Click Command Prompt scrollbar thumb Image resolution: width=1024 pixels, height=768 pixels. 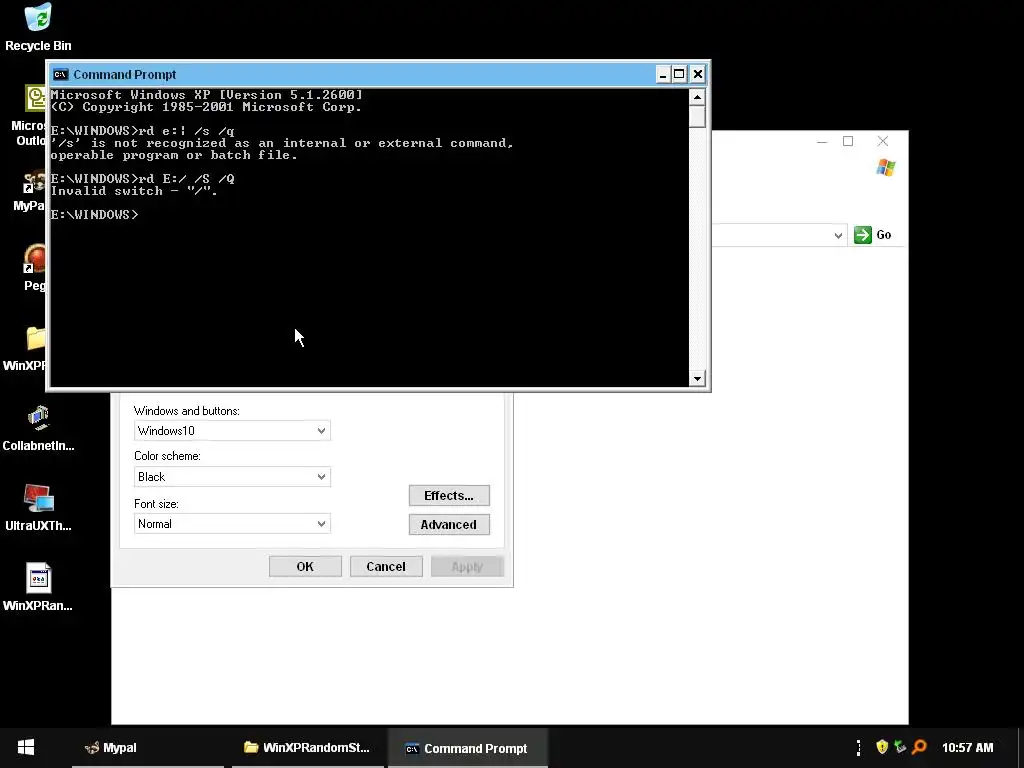[697, 116]
